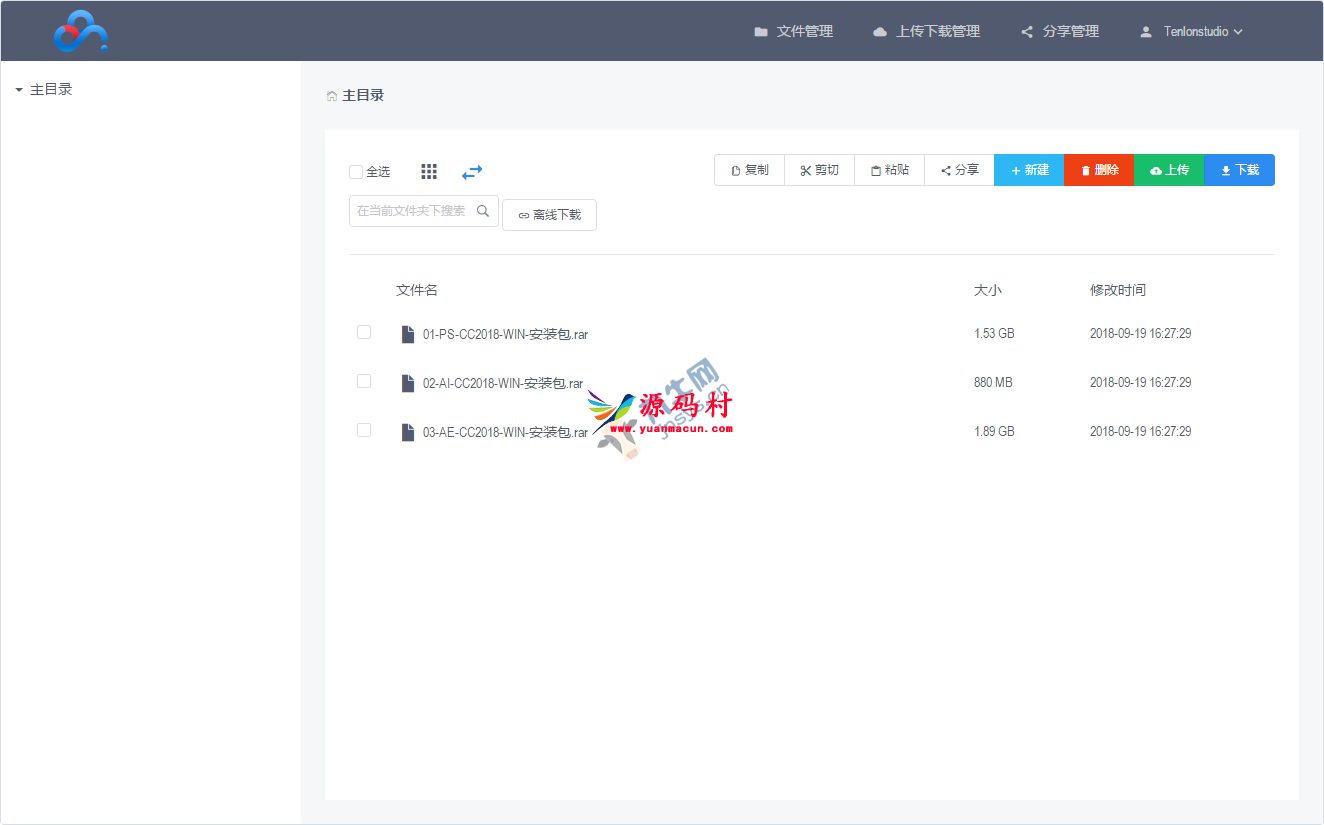
Task: Focus the folder search input field
Action: [x=412, y=211]
